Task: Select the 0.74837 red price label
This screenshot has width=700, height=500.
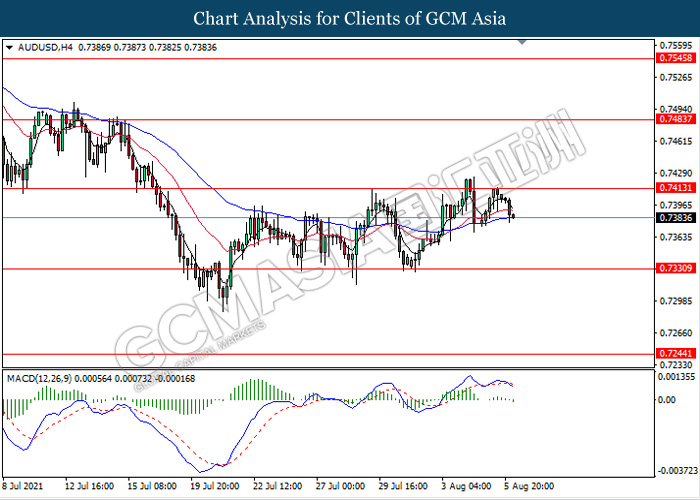Action: [676, 119]
